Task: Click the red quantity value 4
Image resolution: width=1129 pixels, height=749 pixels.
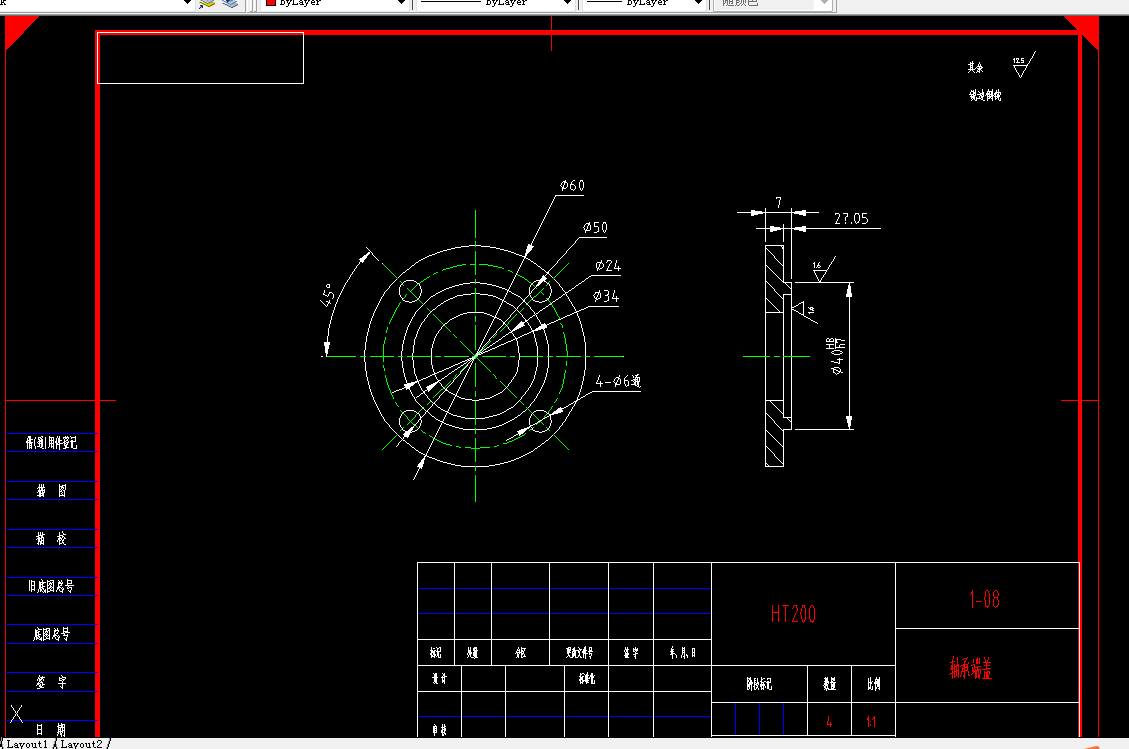Action: pyautogui.click(x=829, y=721)
